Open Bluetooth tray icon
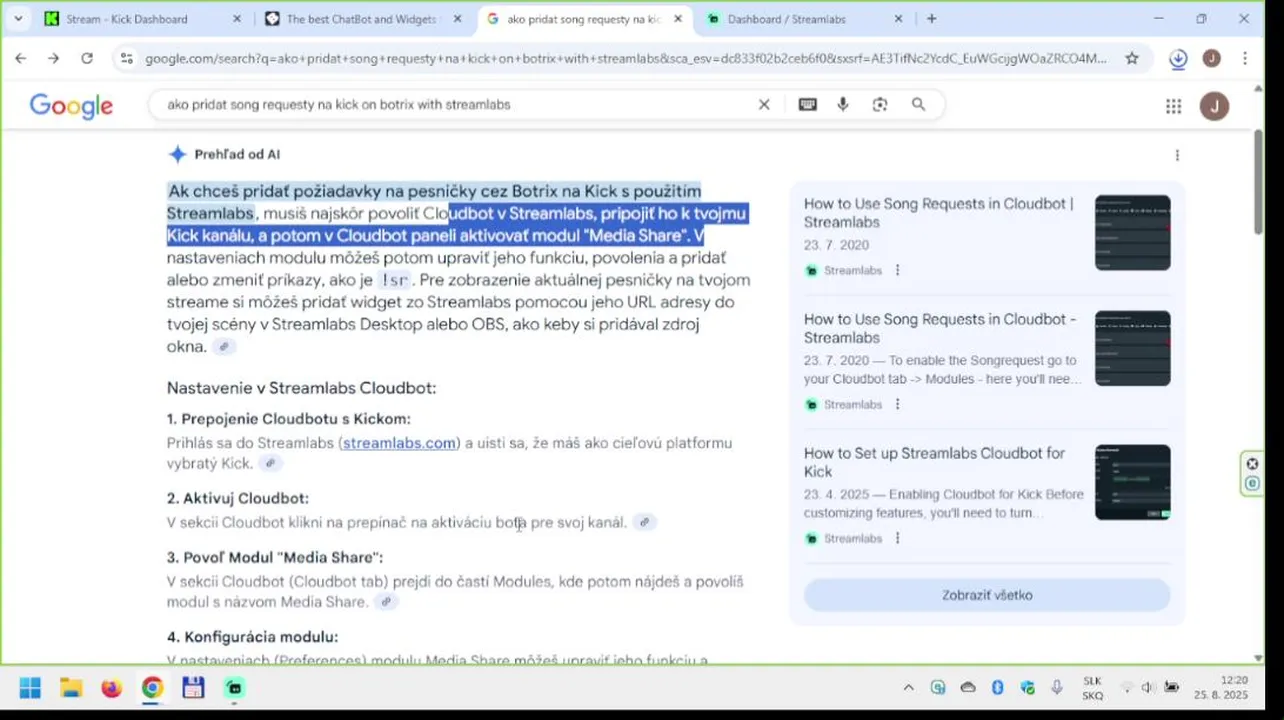Screen dimensions: 1284x720 click(997, 688)
